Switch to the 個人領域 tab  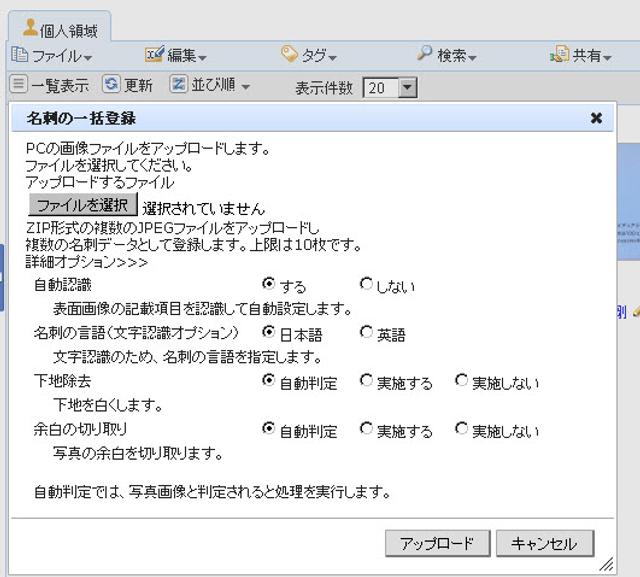click(x=60, y=28)
